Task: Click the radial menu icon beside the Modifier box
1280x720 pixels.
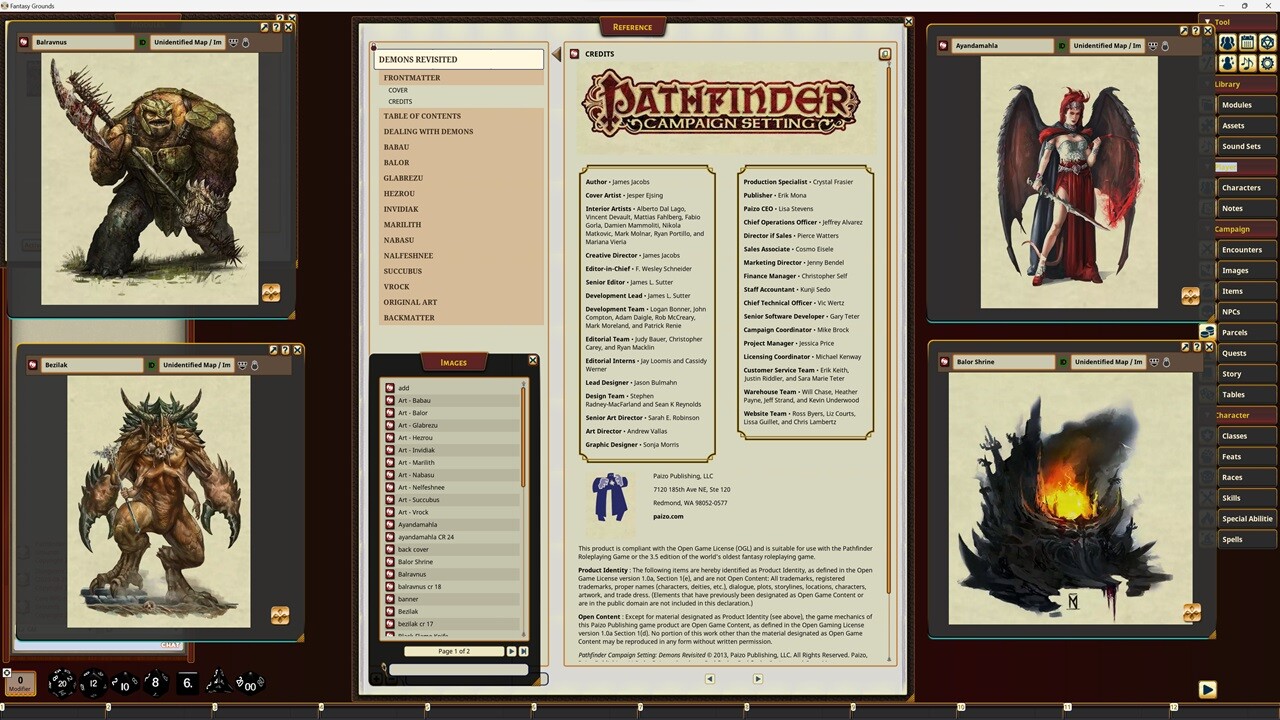Action: coord(8,671)
